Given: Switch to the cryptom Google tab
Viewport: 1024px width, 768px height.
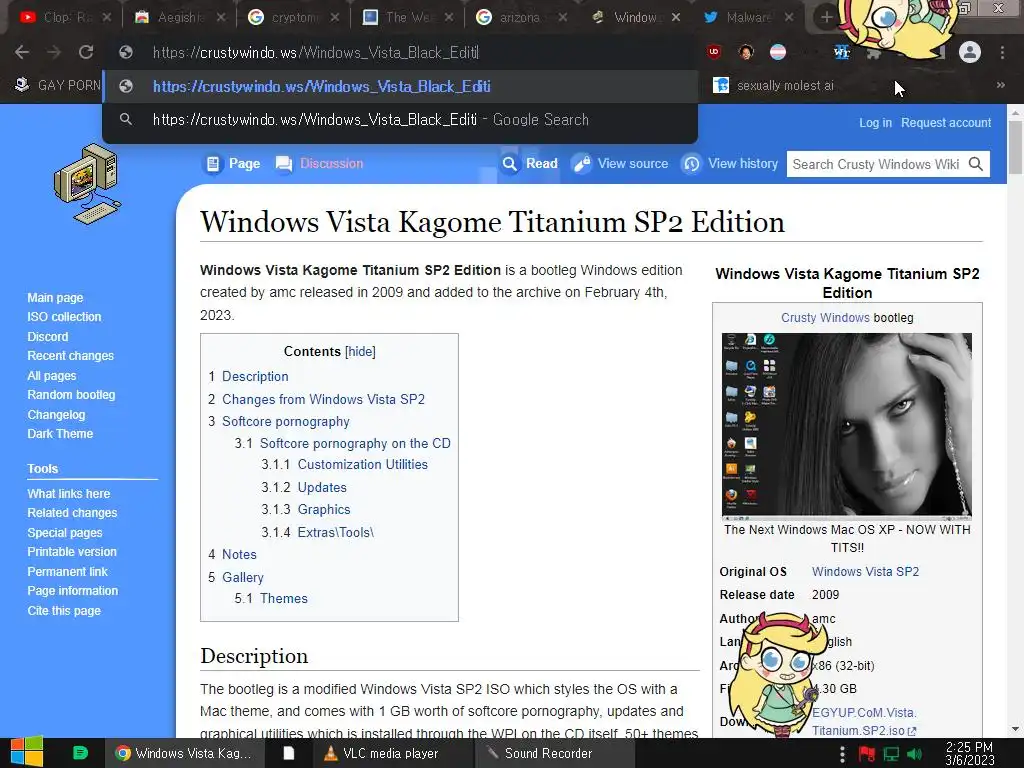Looking at the screenshot, I should (293, 17).
